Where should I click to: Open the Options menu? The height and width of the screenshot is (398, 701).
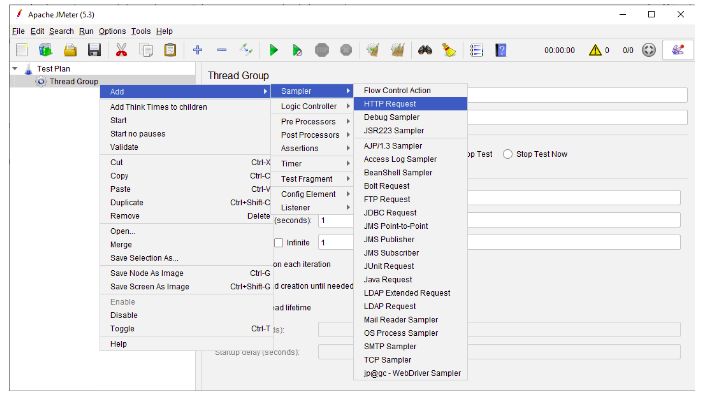coord(112,31)
